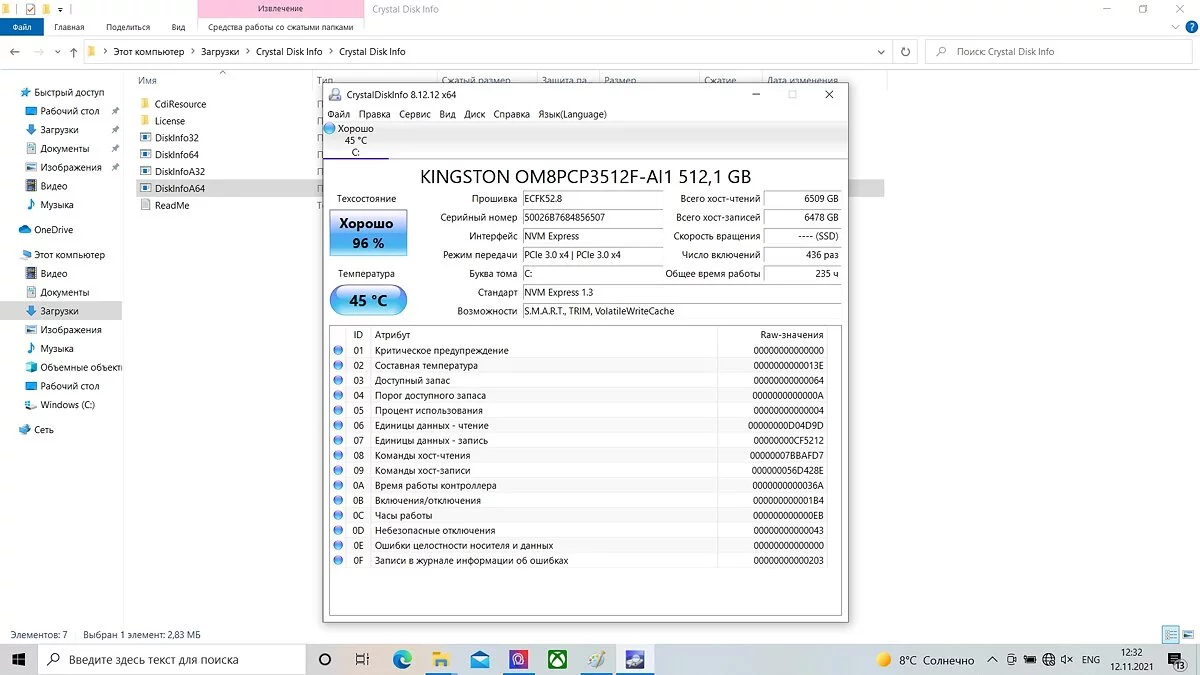The image size is (1200, 675).
Task: Click the serial number field 50026B7684856507
Action: click(593, 218)
